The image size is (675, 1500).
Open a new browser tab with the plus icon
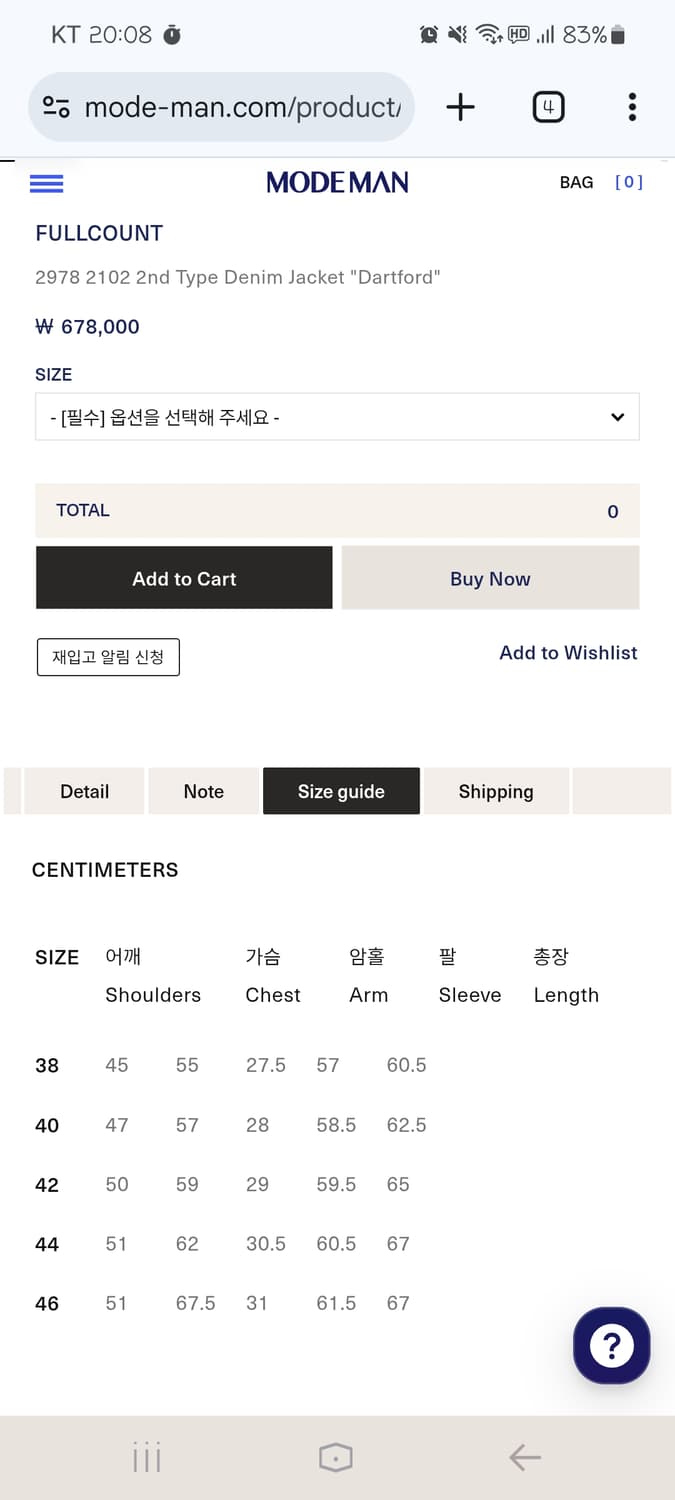click(x=460, y=107)
